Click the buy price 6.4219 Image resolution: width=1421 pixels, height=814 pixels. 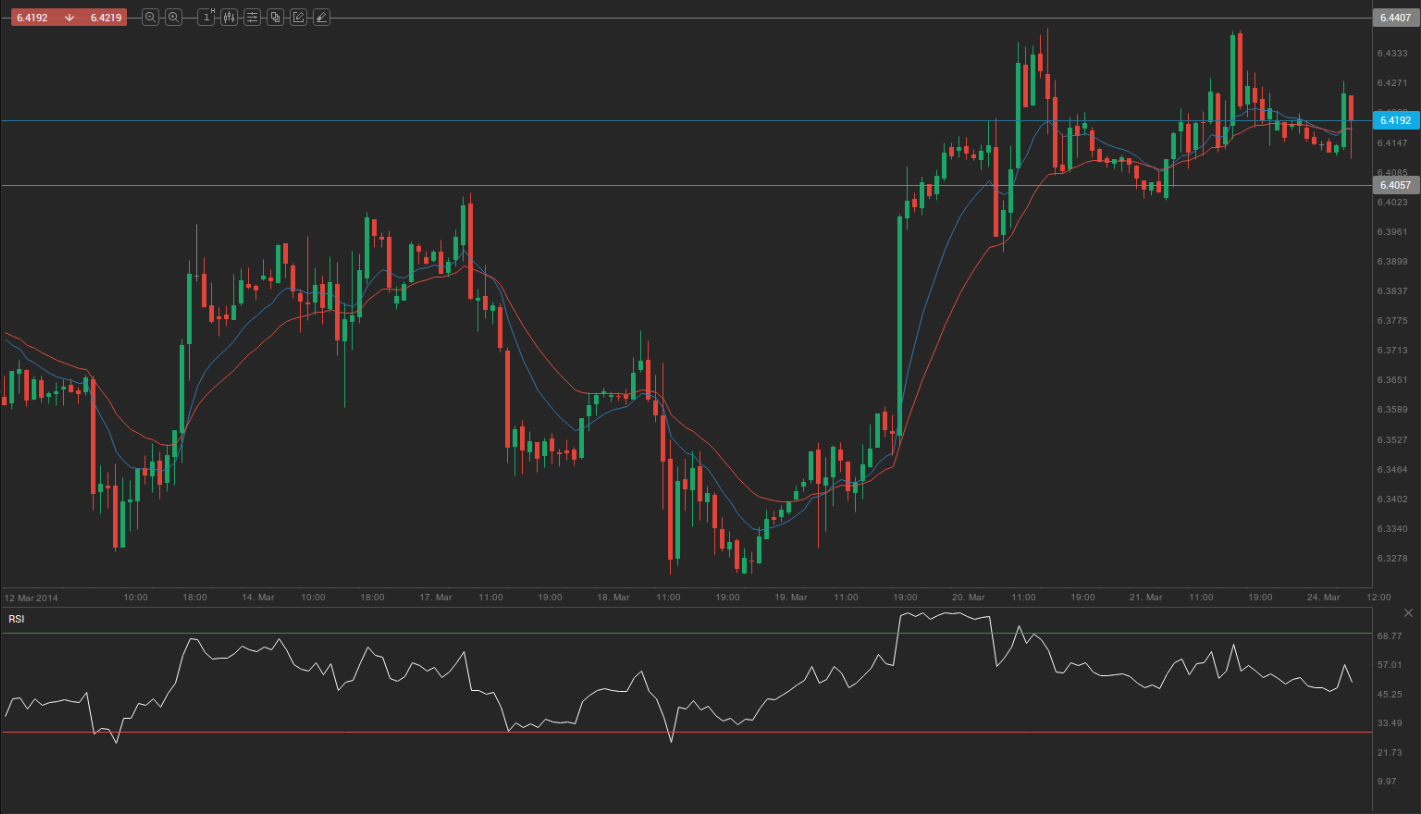106,17
